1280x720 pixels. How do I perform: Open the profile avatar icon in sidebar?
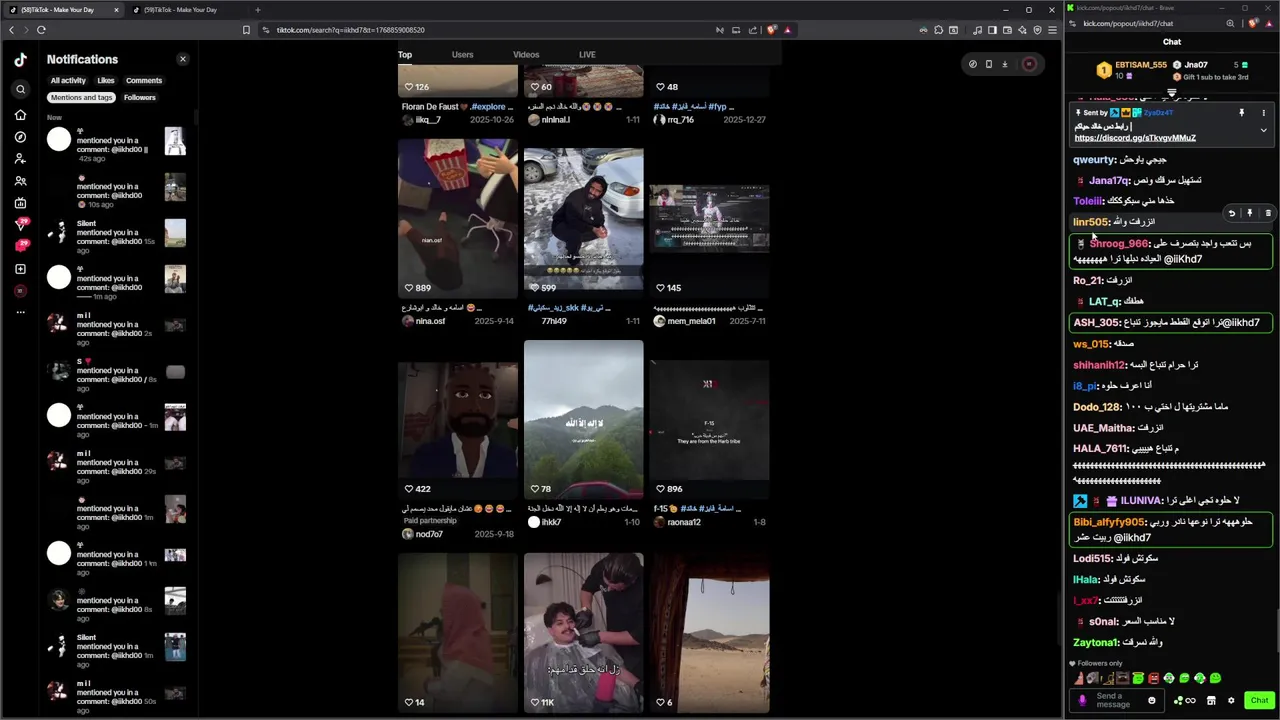pyautogui.click(x=20, y=291)
